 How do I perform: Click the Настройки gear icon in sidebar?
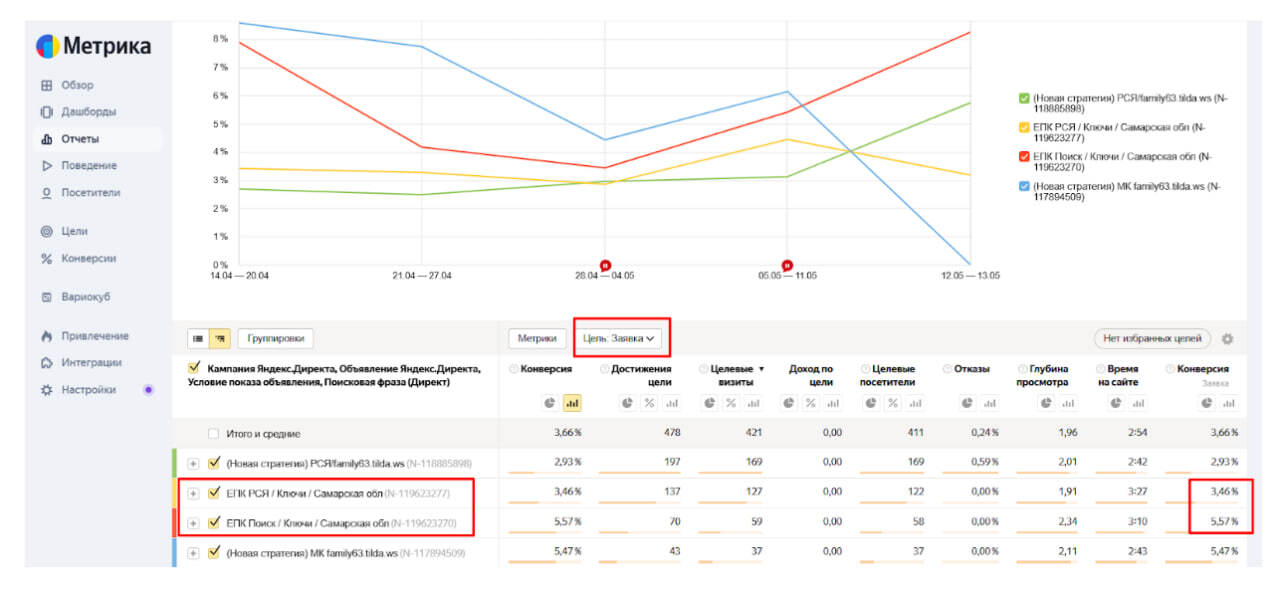(x=46, y=390)
